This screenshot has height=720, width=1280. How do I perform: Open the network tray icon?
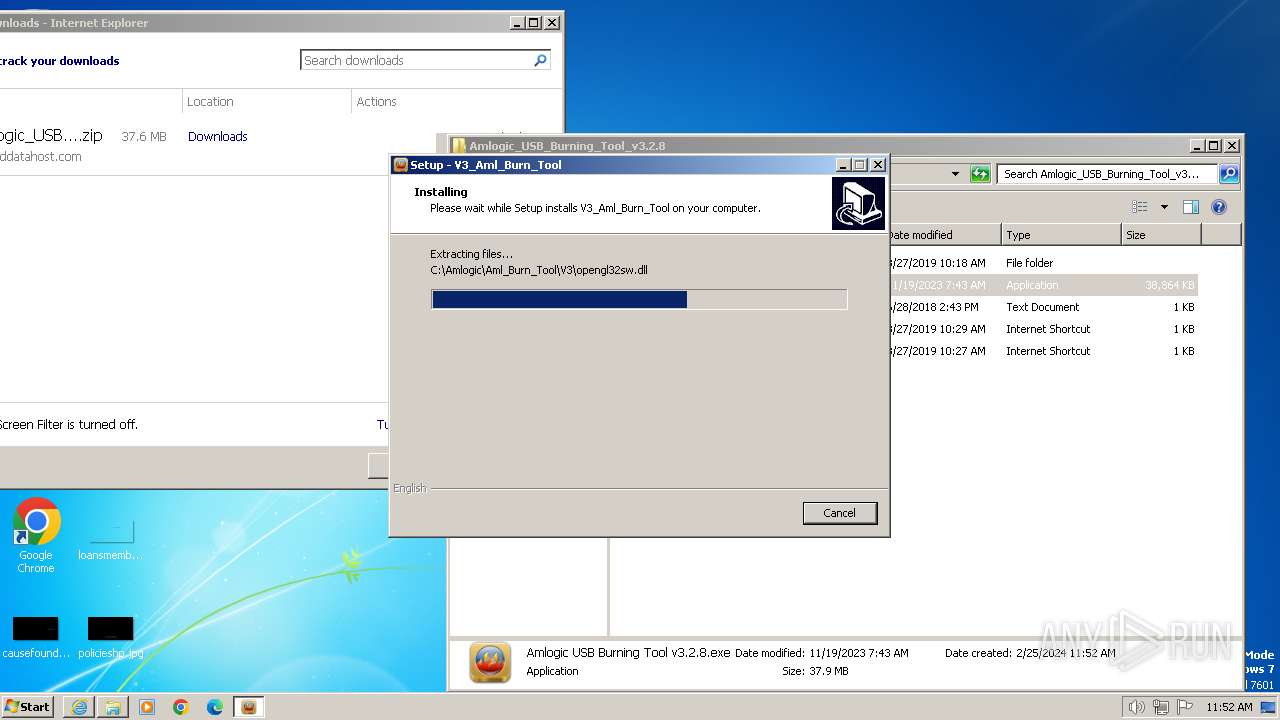tap(1160, 707)
